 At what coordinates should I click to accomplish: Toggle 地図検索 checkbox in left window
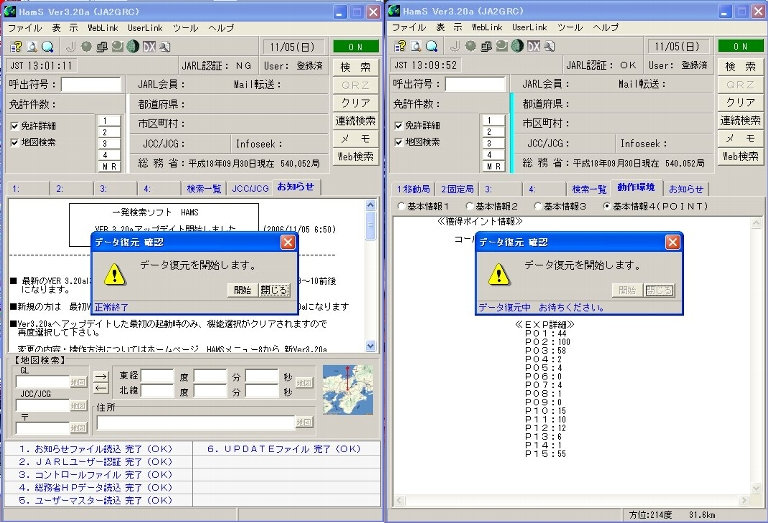(x=15, y=143)
